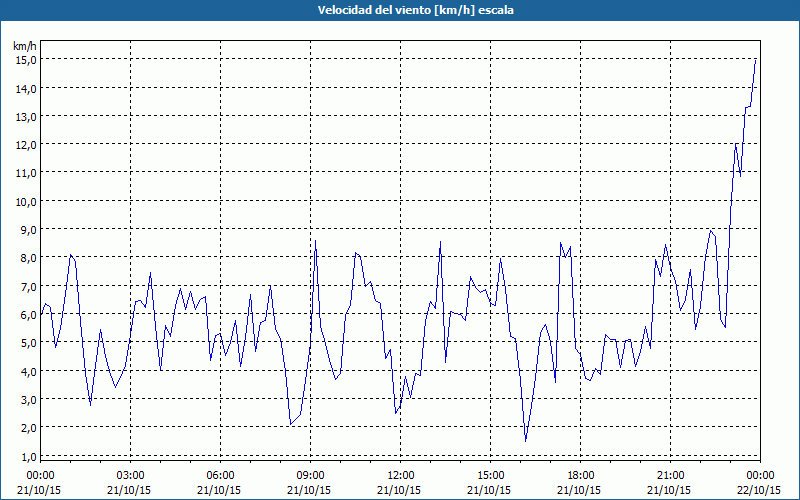Click the 22/10/15 date label
Screen dimensions: 800x500
(759, 490)
